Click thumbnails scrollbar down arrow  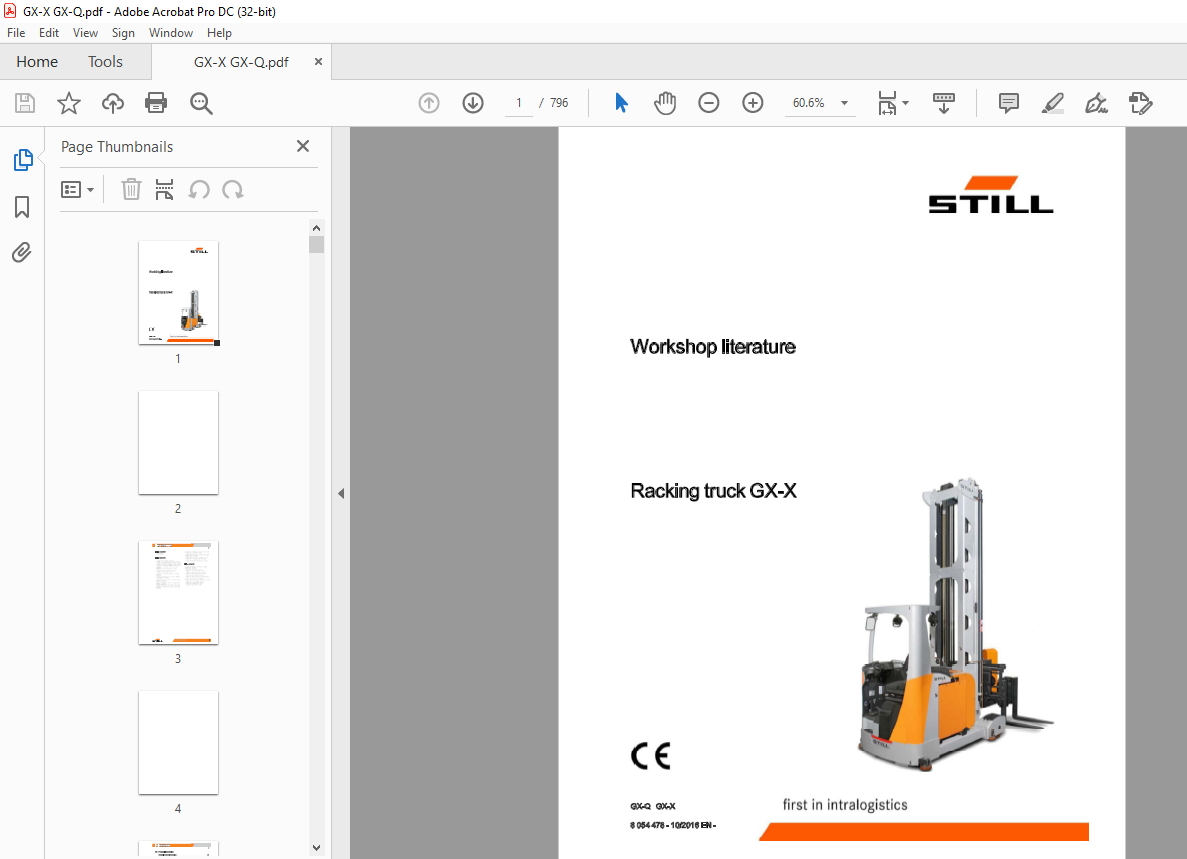[x=316, y=848]
